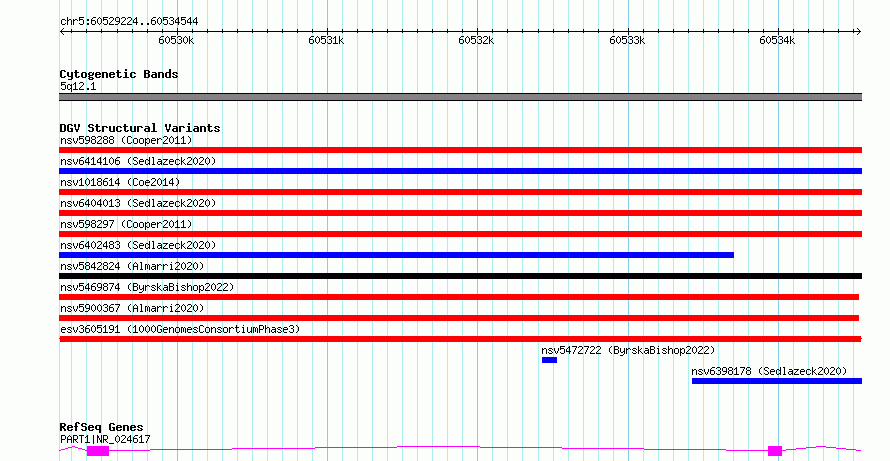Open nsv6402483 (Sedlazeck2020) label
The height and width of the screenshot is (461, 890).
138,245
